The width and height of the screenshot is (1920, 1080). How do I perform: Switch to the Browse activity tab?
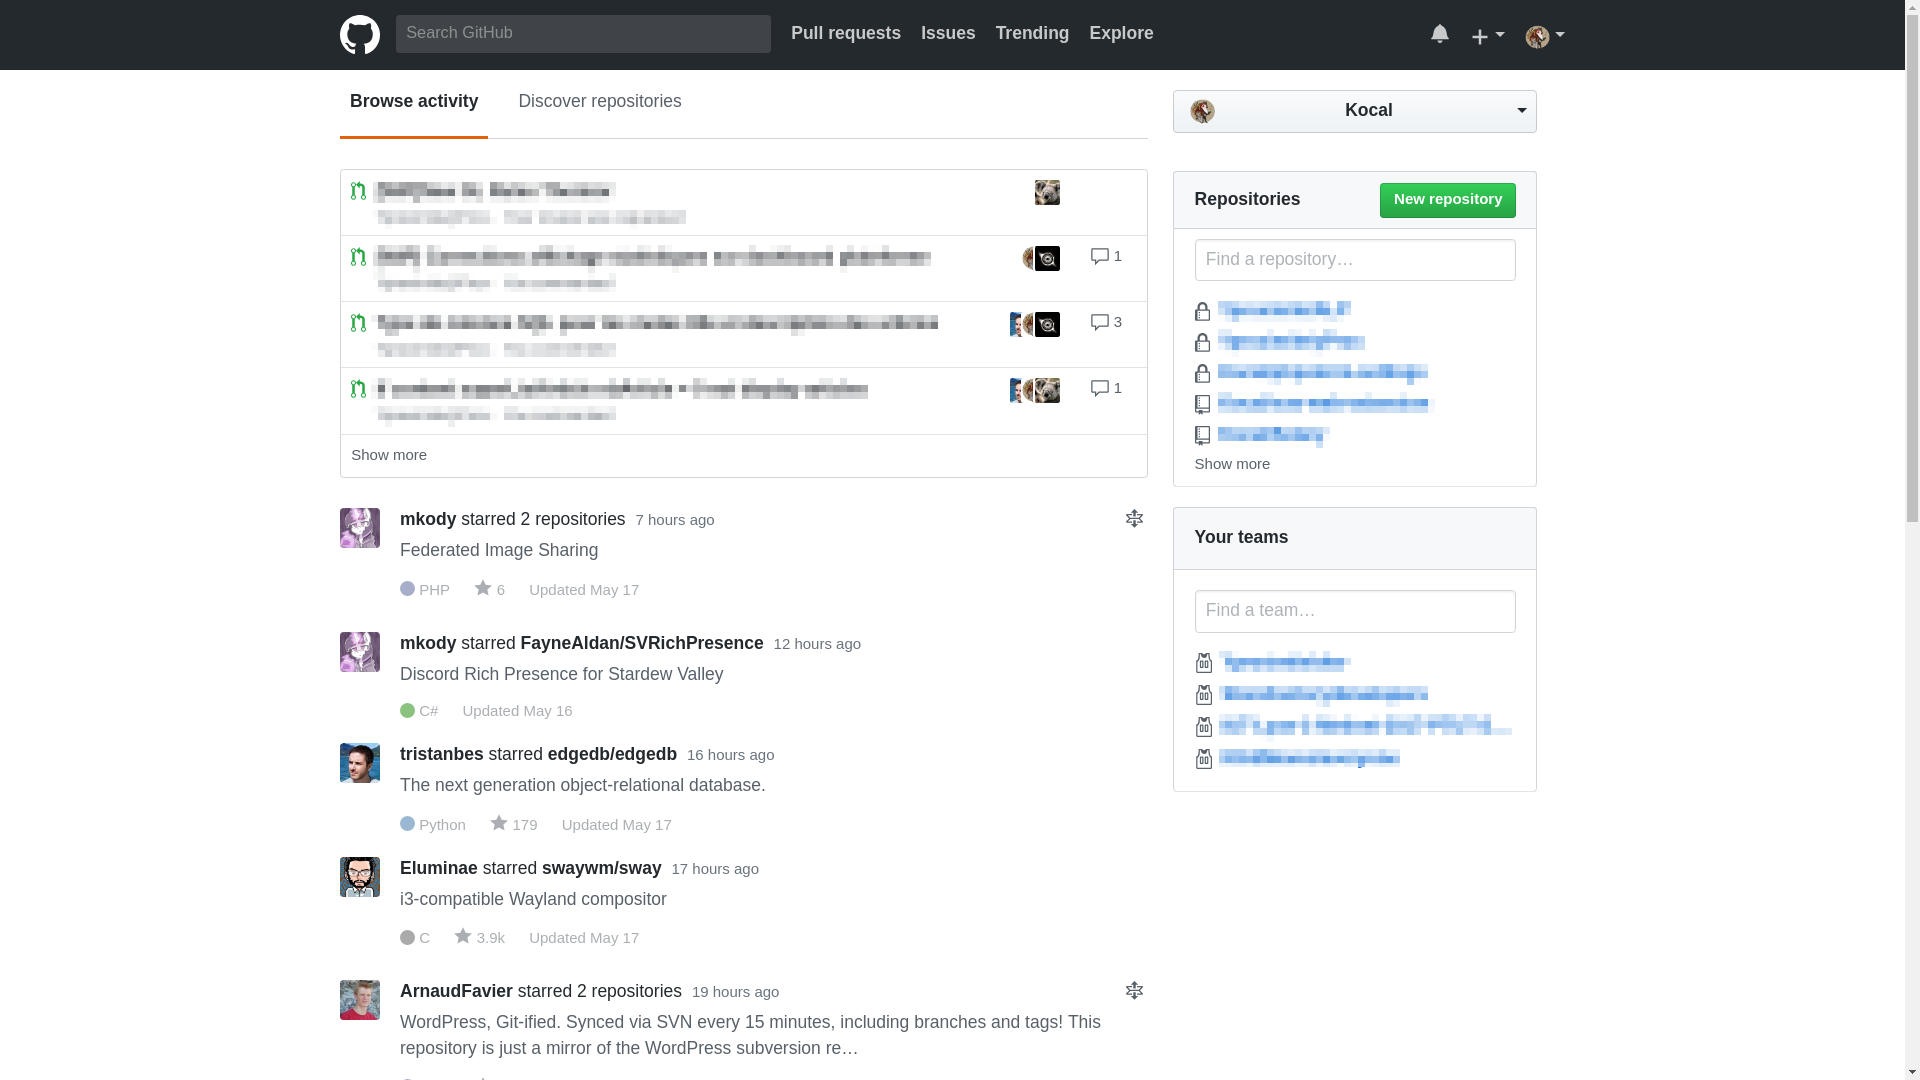pyautogui.click(x=414, y=102)
